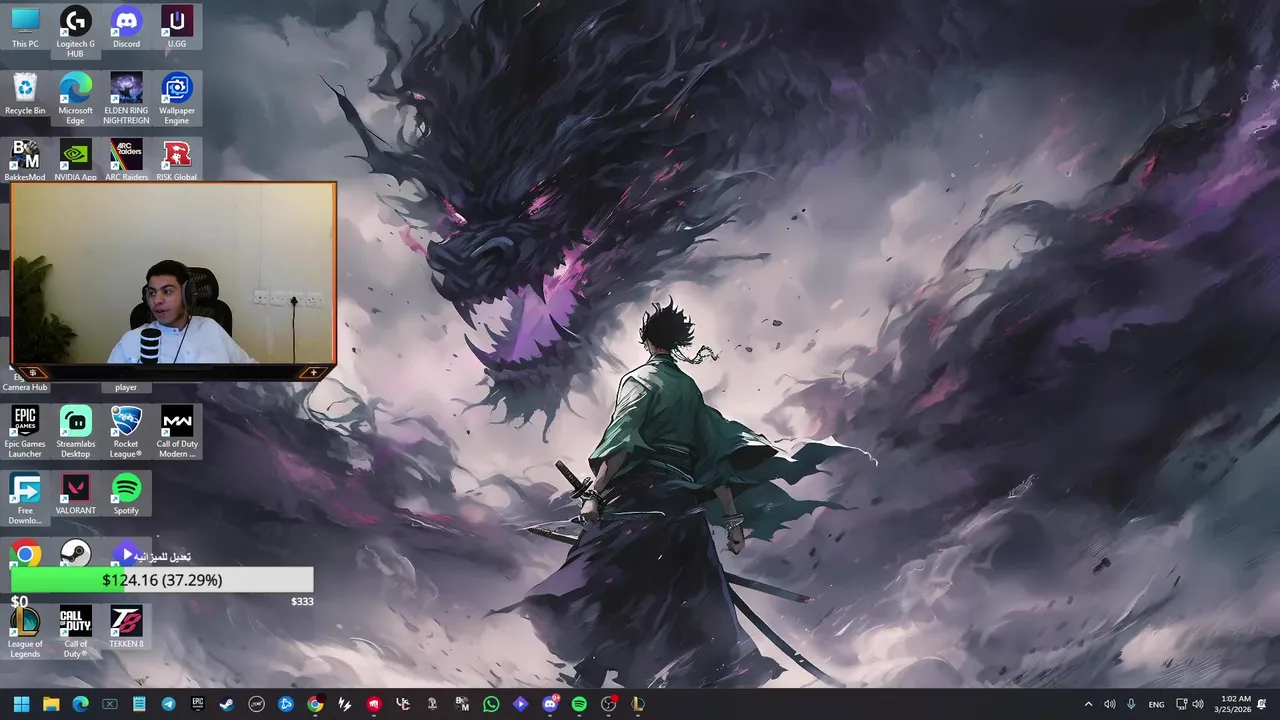
Task: Select the Spotify shortcut on the desktop
Action: tap(126, 494)
